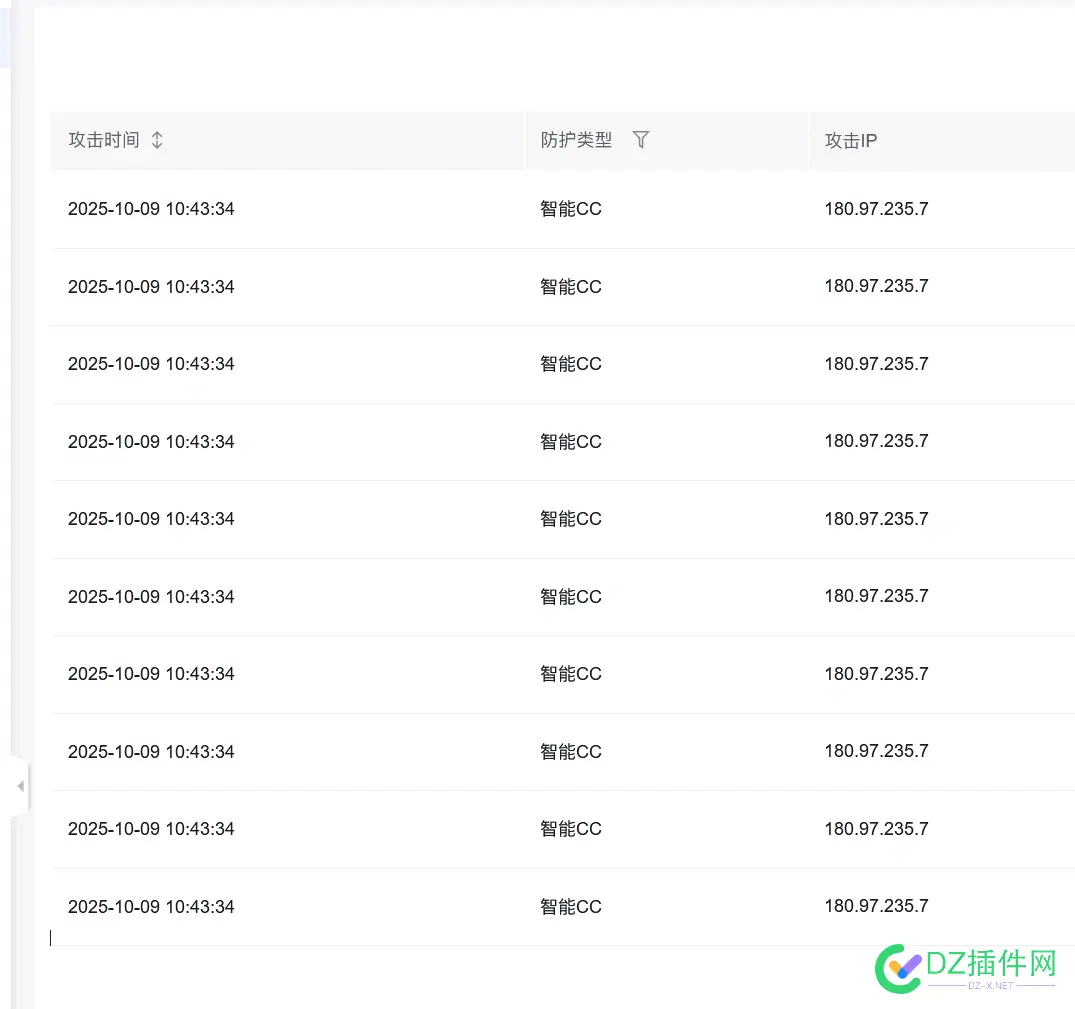The image size is (1075, 1009).
Task: Click the first row's attack time 2025-10-09 10:43:34
Action: coord(151,209)
